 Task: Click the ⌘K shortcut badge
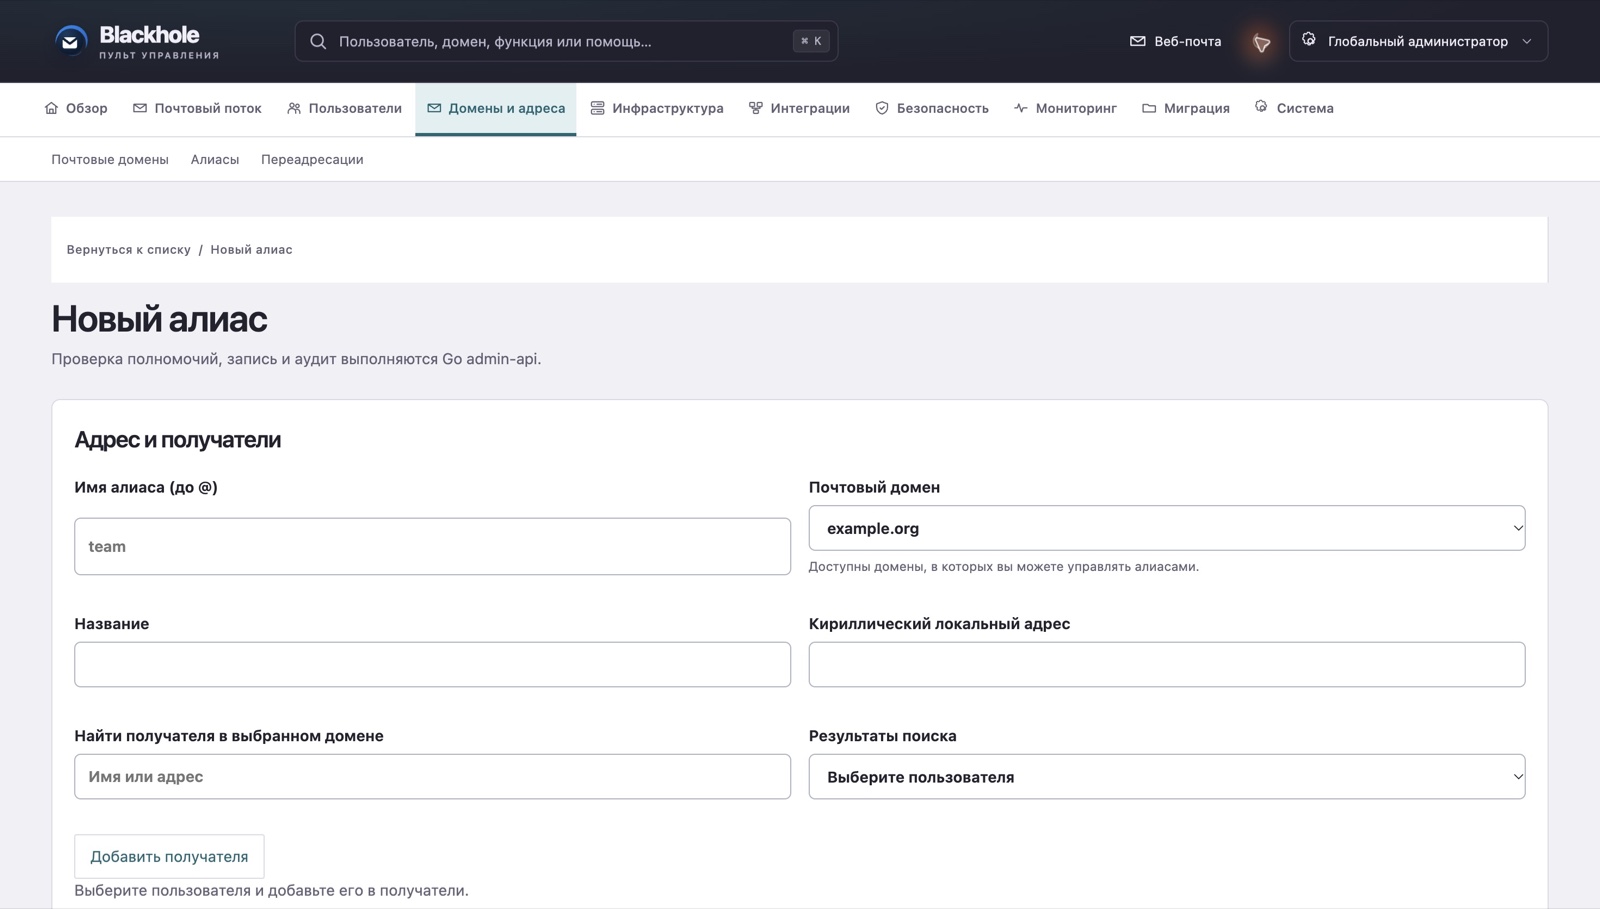[x=811, y=41]
